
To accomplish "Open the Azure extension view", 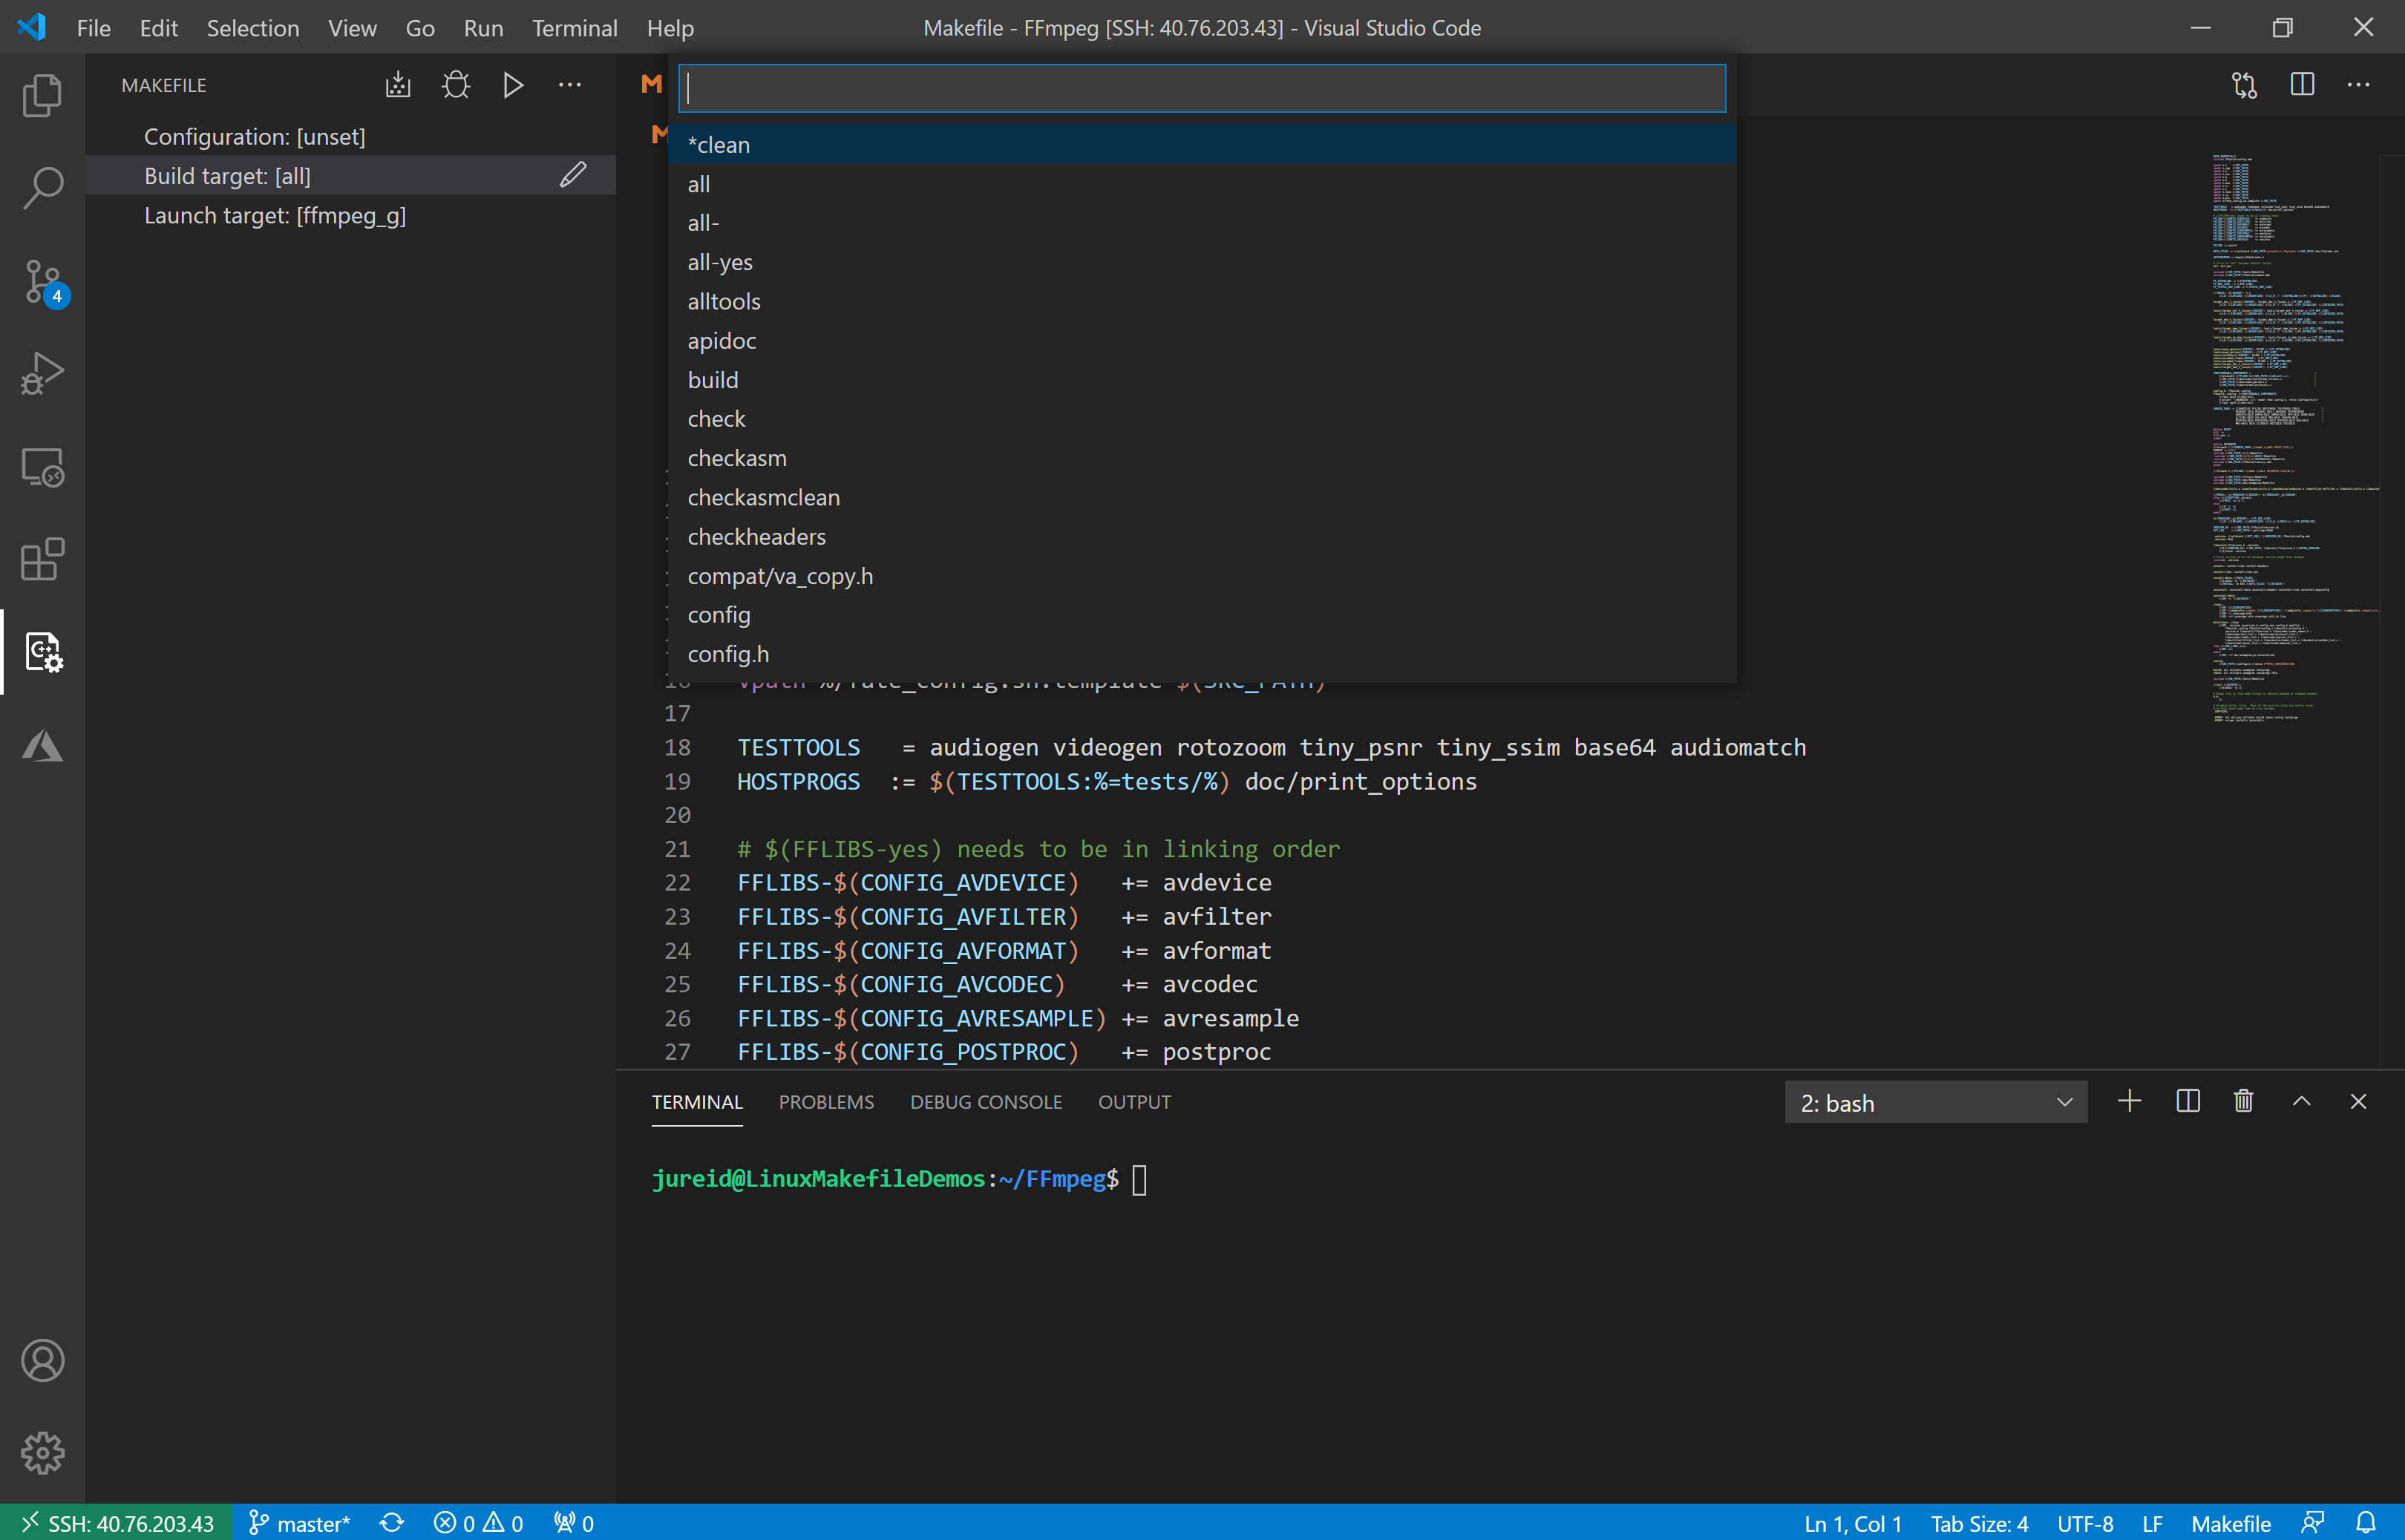I will 42,745.
